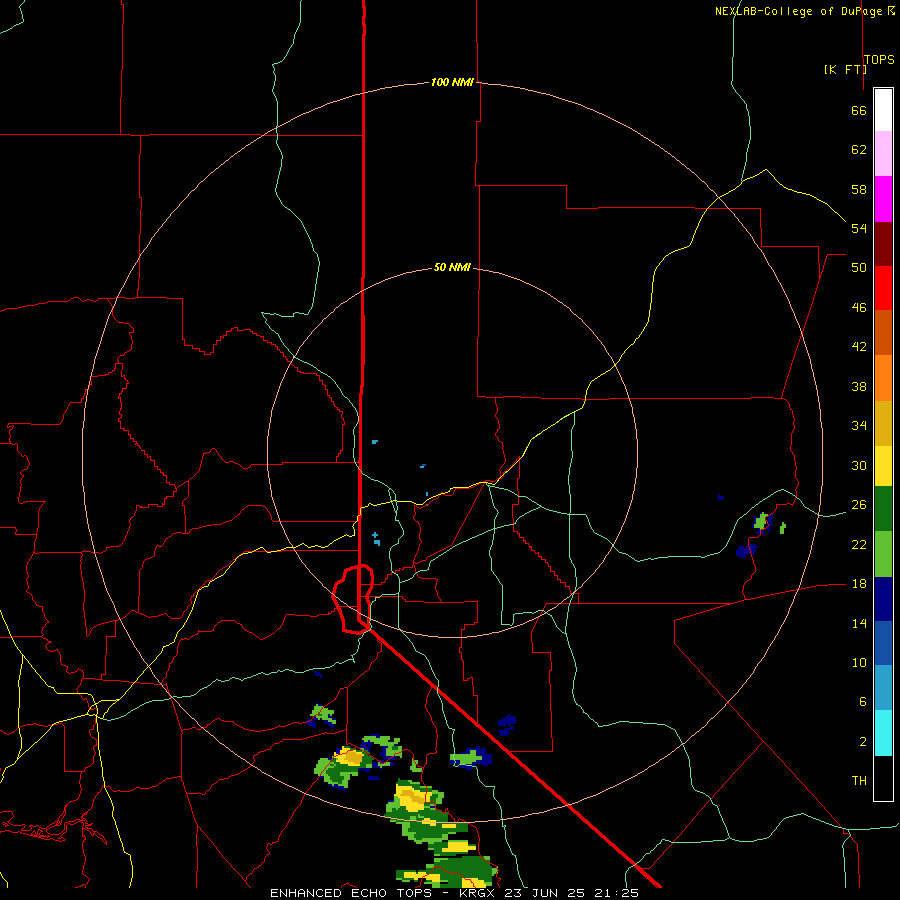
Task: Pick the light blue legend swatch
Action: tap(883, 688)
